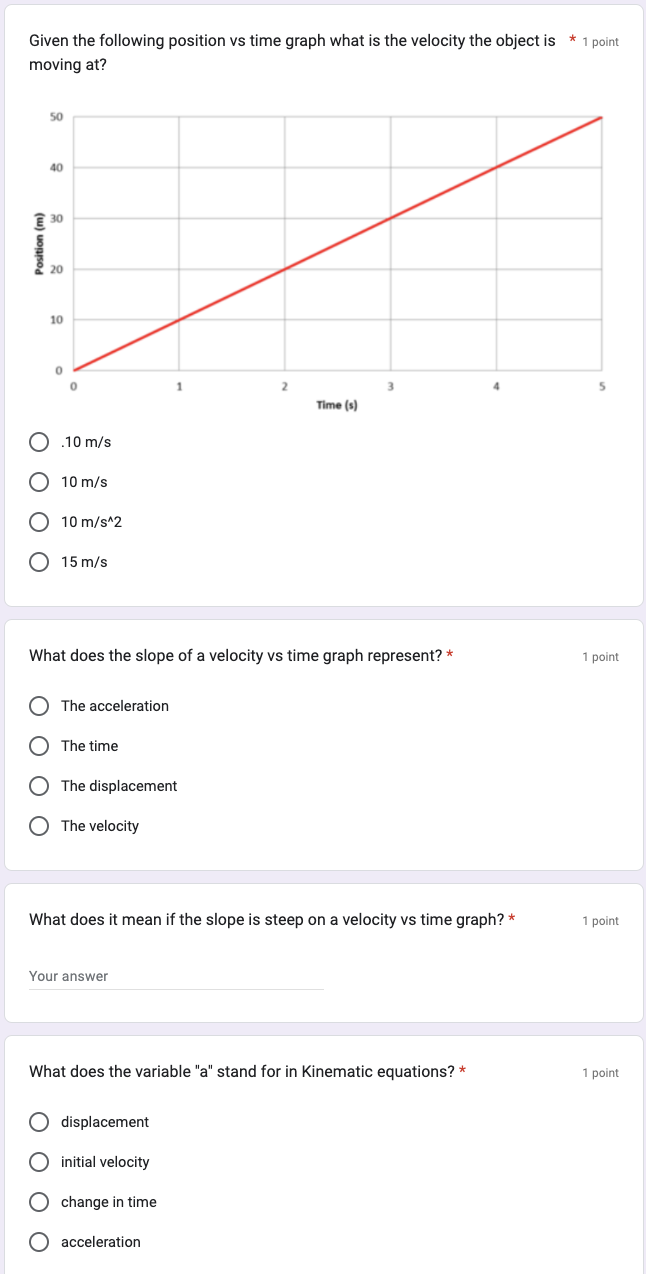Click the "1 point" label on first question
Viewport: 646px width, 1274px height.
point(600,41)
